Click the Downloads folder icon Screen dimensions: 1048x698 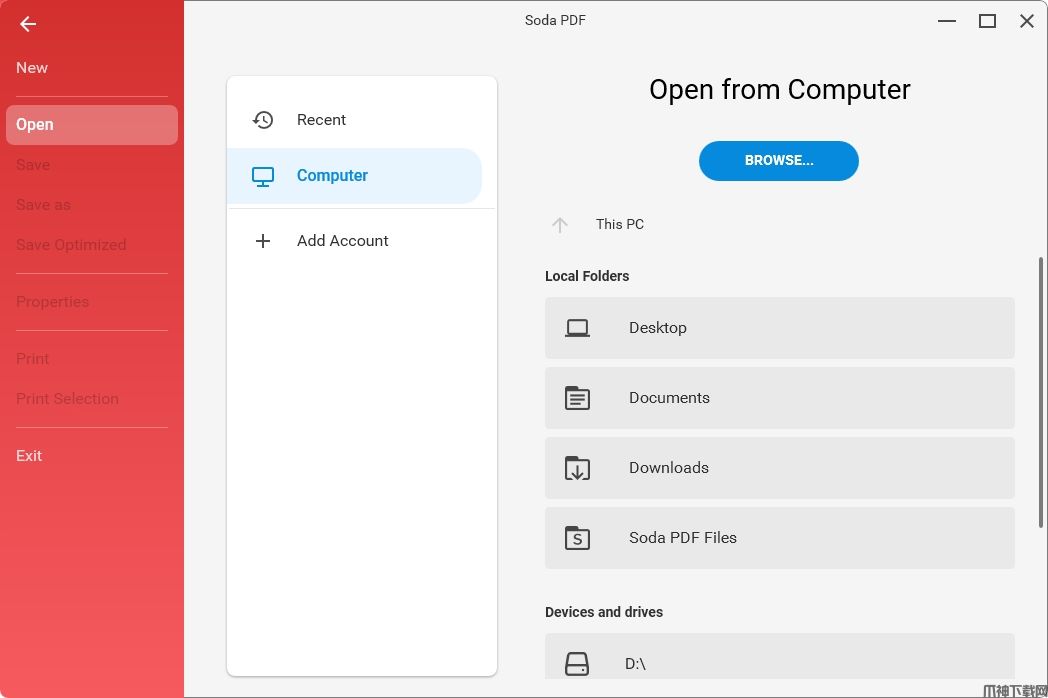[x=577, y=468]
